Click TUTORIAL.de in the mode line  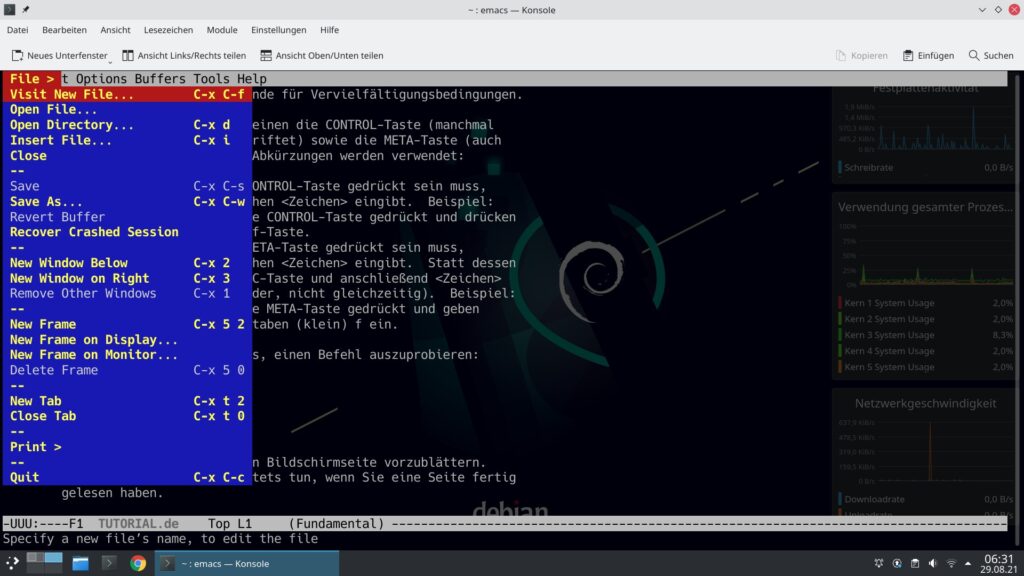[138, 524]
